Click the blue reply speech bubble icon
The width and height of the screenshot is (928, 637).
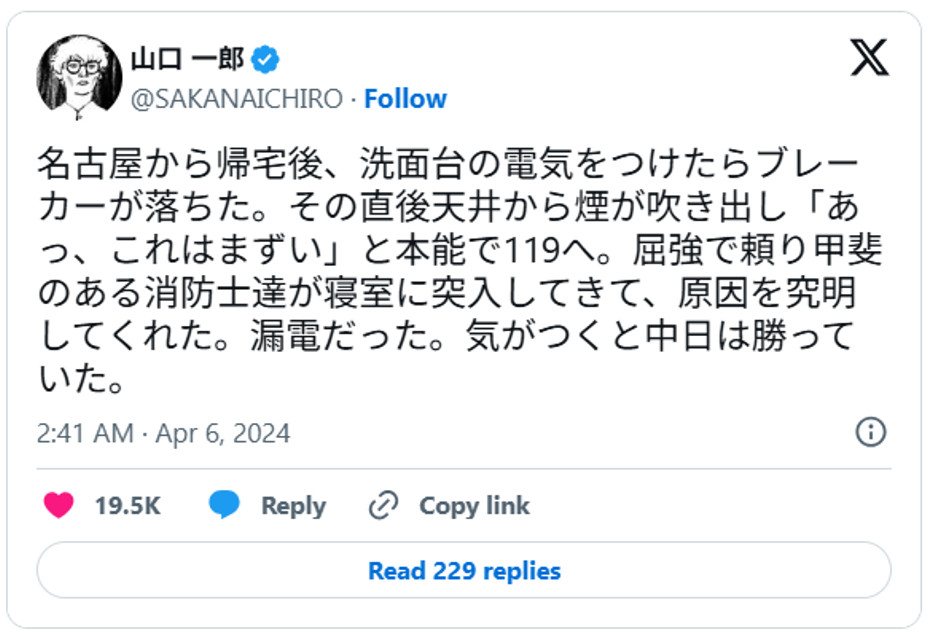click(224, 505)
